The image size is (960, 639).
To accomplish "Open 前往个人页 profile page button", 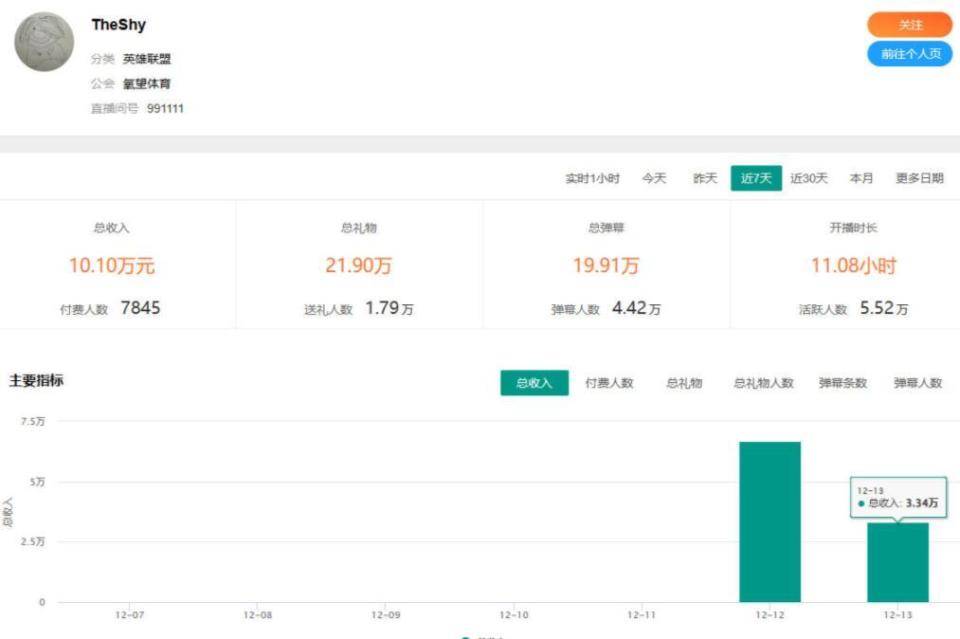I will pos(909,54).
